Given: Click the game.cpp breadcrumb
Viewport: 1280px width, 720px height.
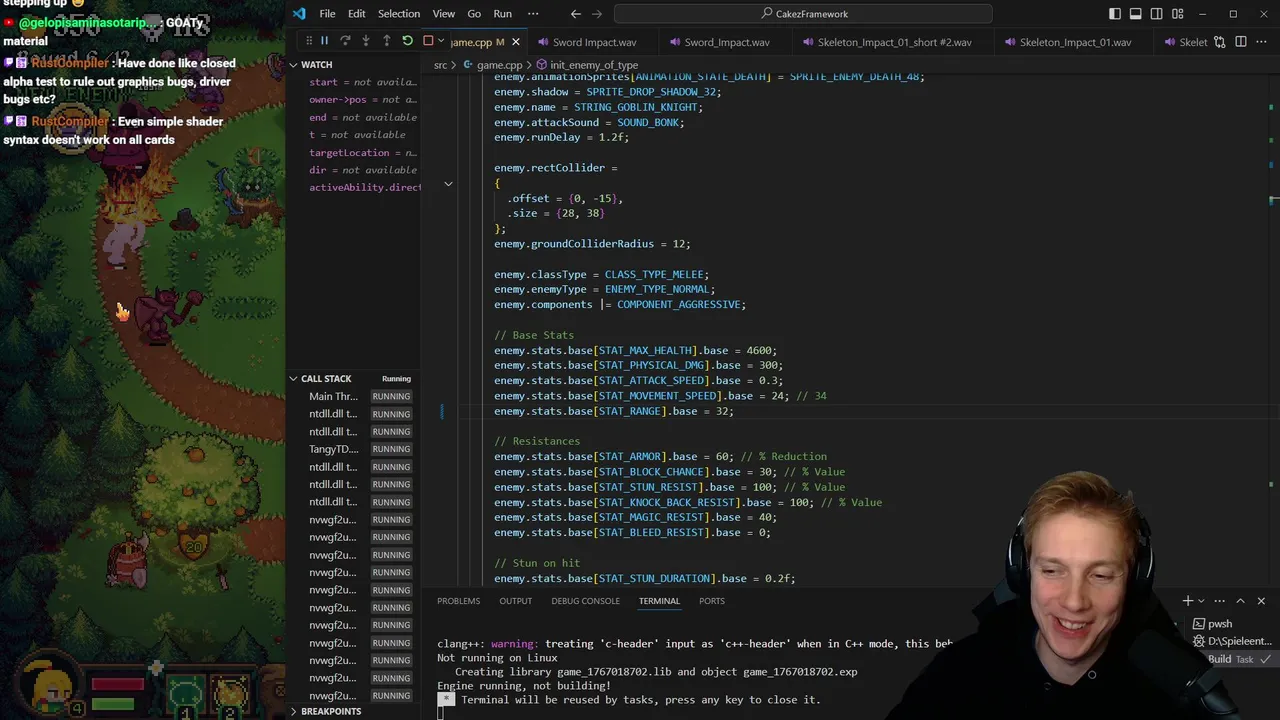Looking at the screenshot, I should 499,65.
